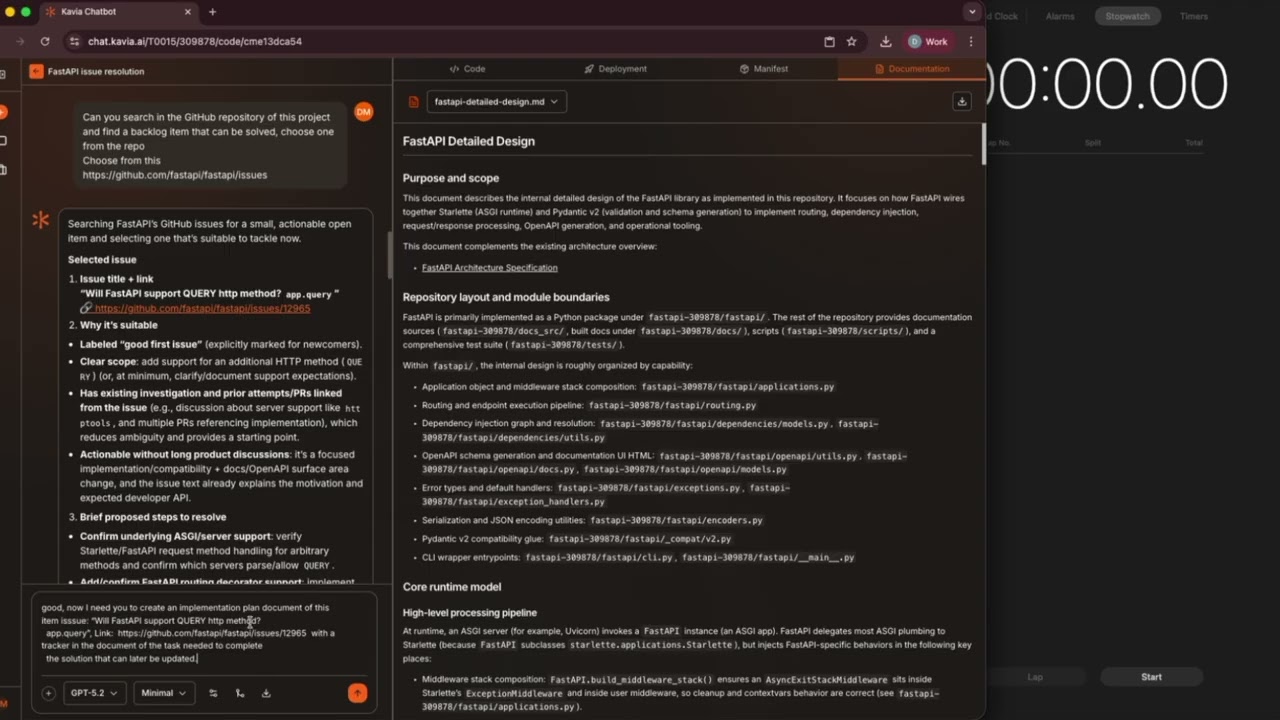
Task: Click the orange back arrow beside FastAPI issue resolution
Action: pos(36,71)
